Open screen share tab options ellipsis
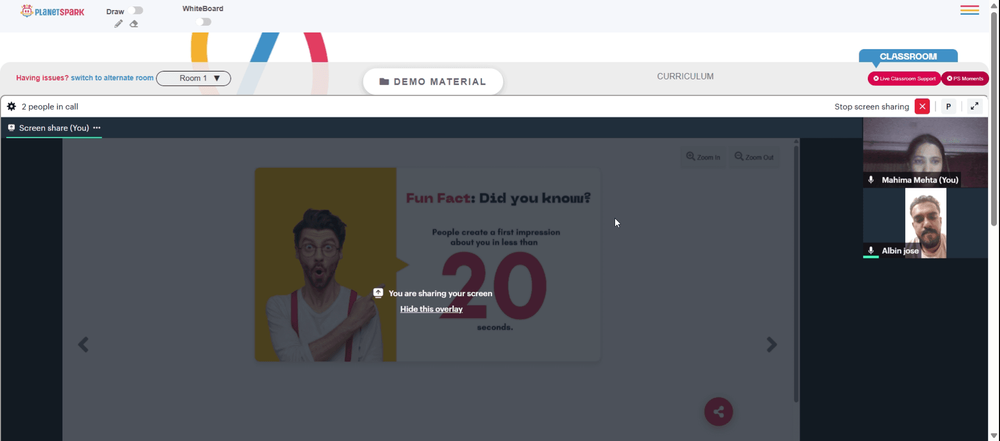Image resolution: width=1000 pixels, height=441 pixels. 97,128
